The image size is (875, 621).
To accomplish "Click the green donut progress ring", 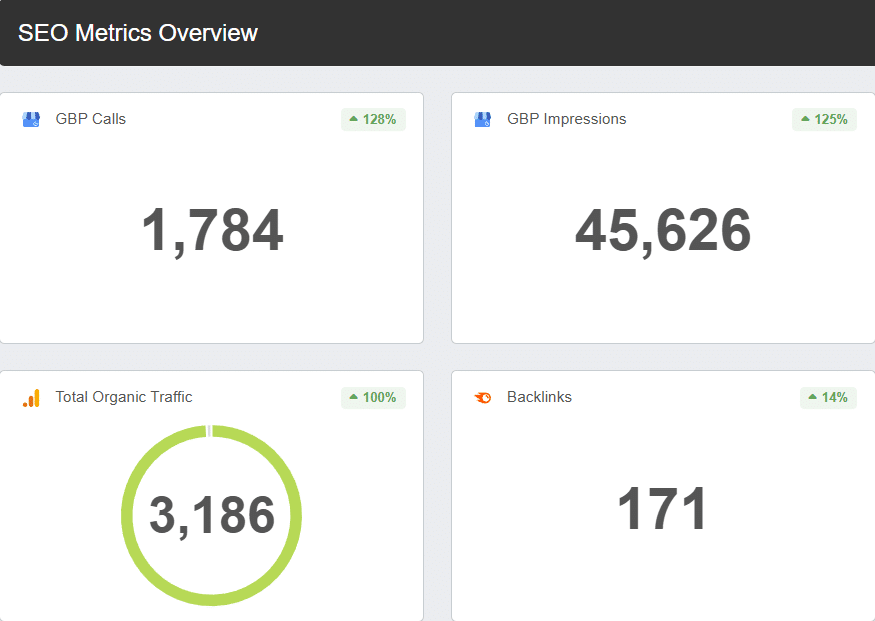I will click(127, 515).
